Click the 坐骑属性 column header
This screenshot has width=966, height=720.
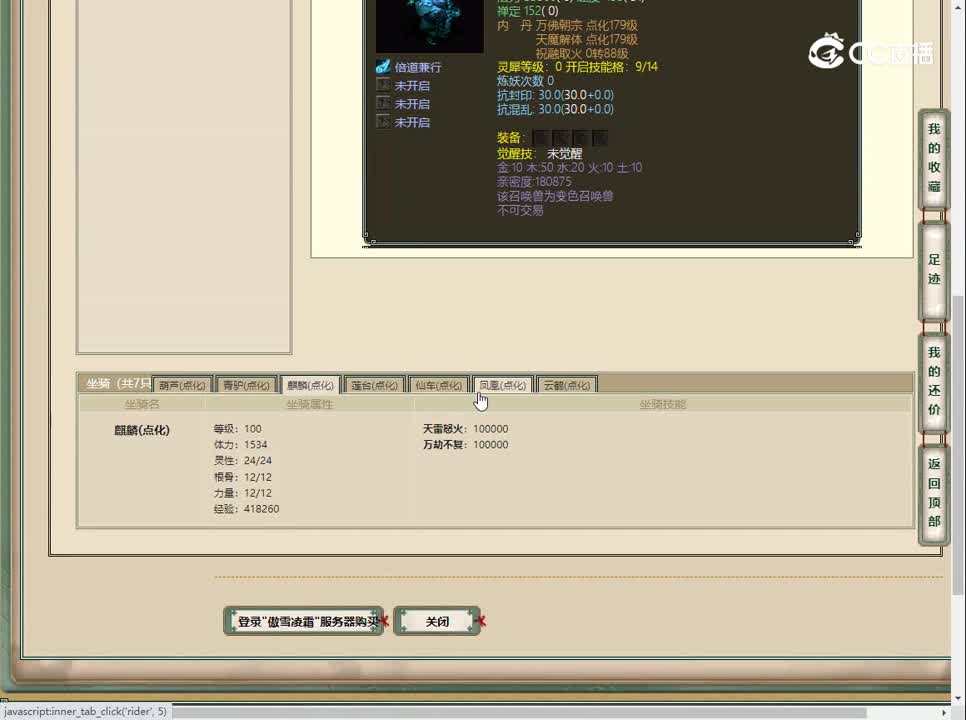coord(309,405)
